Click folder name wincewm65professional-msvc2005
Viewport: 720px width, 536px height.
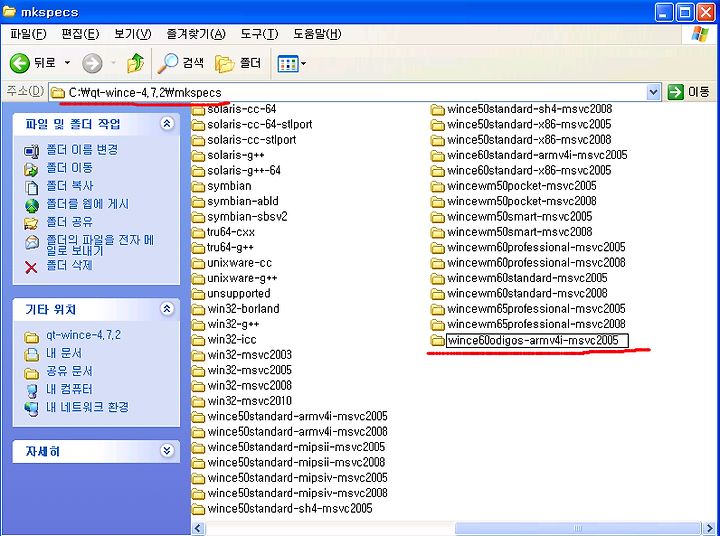tap(536, 309)
